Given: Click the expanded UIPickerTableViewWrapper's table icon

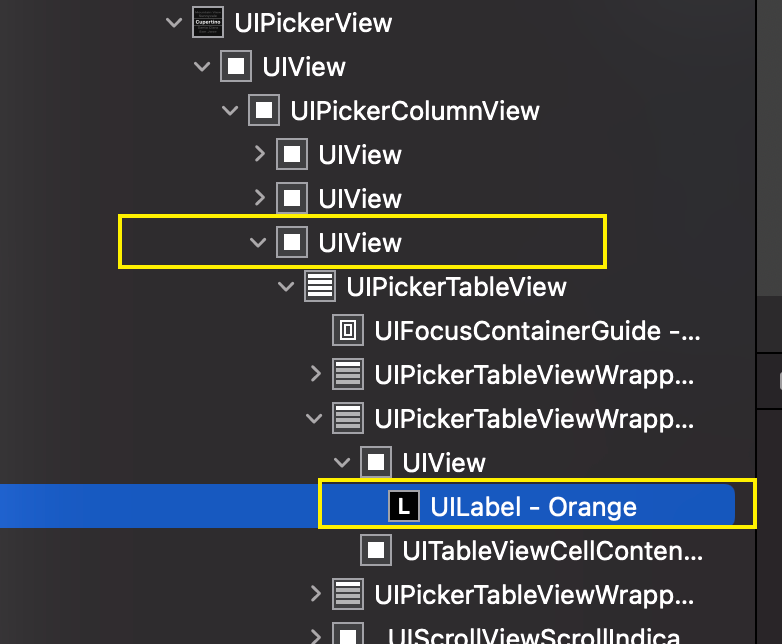Looking at the screenshot, I should 347,417.
